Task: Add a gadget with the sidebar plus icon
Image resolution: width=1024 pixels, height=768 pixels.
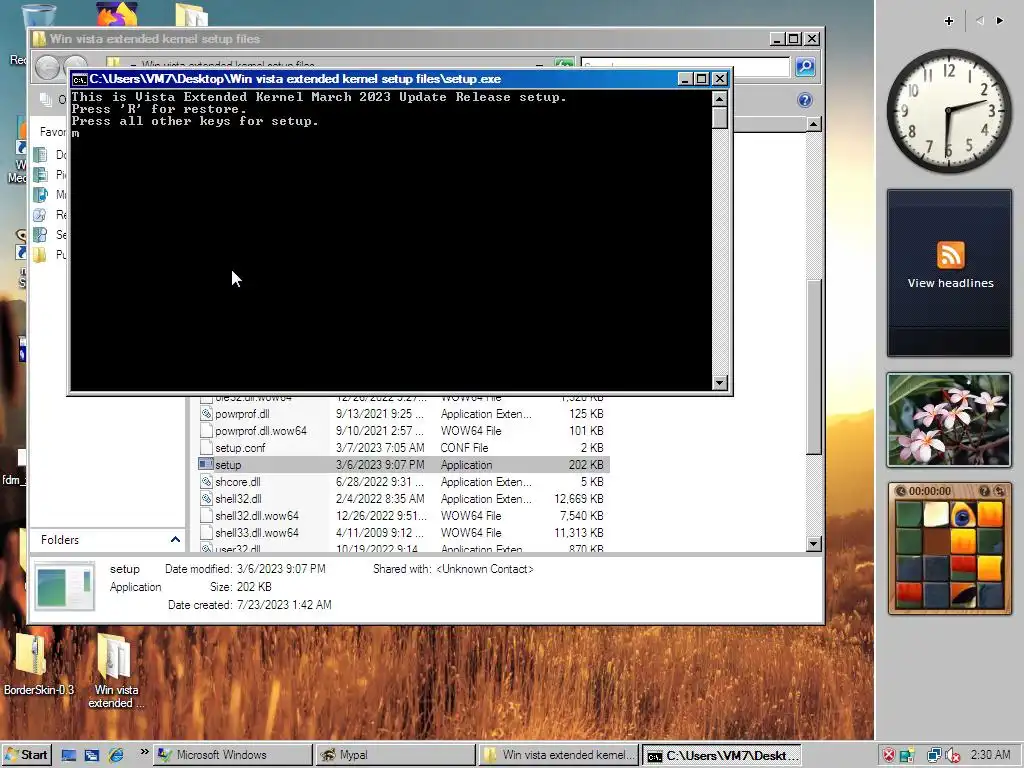Action: pyautogui.click(x=949, y=21)
